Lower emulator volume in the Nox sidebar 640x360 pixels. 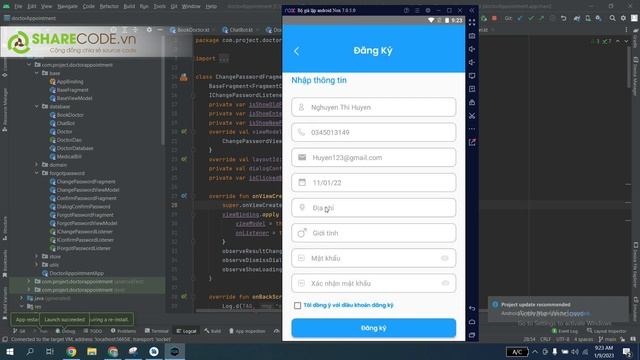(x=472, y=62)
